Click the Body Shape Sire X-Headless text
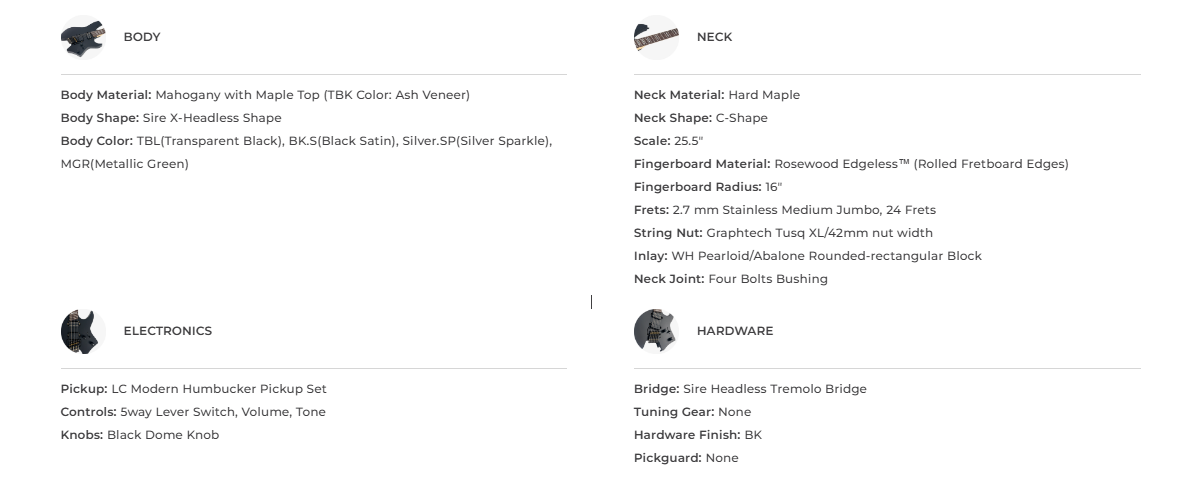Screen dimensions: 1196x485 click(171, 118)
